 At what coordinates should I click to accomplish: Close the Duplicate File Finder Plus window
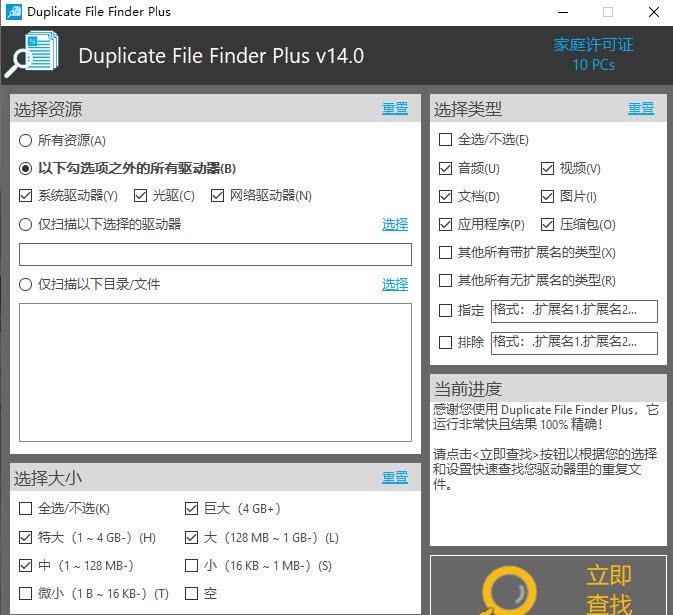654,12
